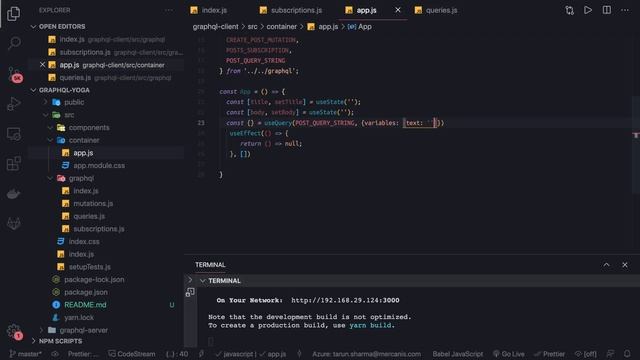The height and width of the screenshot is (360, 640).
Task: Click the notifications bell in status bar
Action: 627,354
